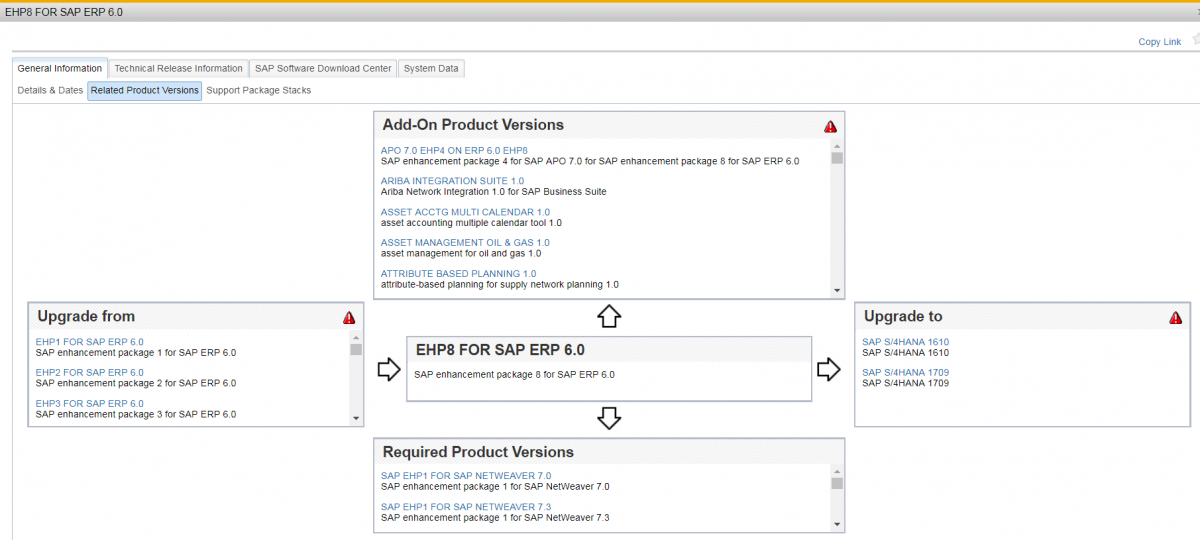Open EHP2 FOR SAP ERP 6.0 link
Screen dimensions: 1200x540
click(90, 372)
